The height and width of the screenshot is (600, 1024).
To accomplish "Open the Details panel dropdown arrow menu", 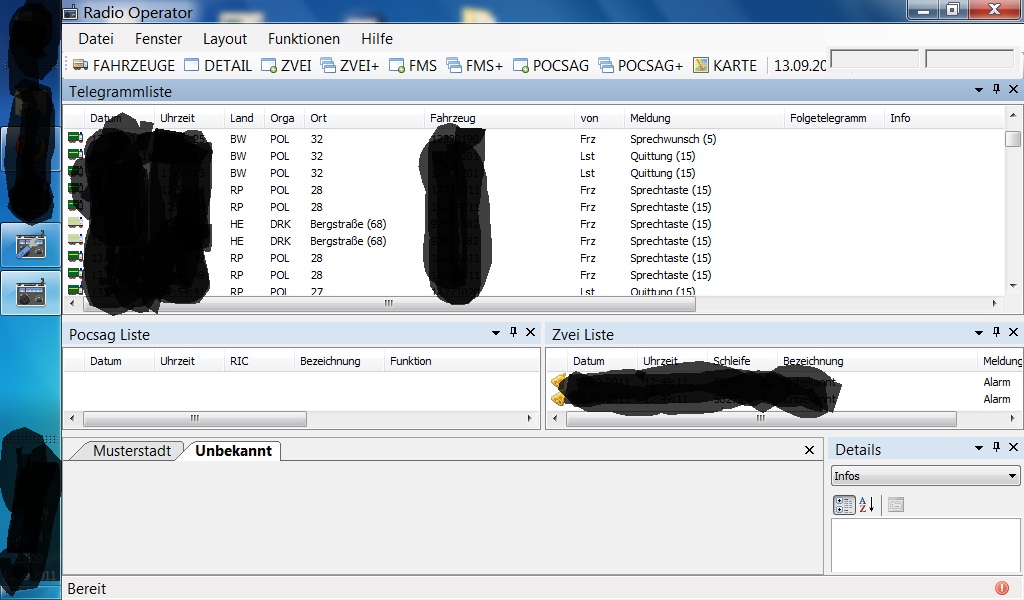I will pyautogui.click(x=979, y=448).
